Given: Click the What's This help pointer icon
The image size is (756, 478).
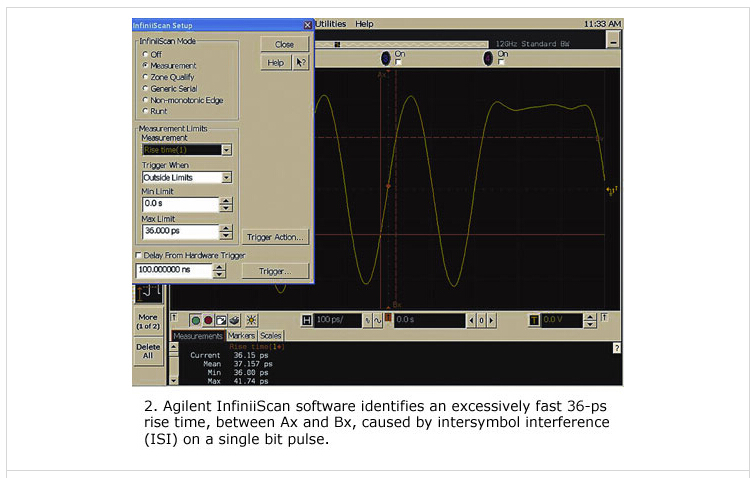Looking at the screenshot, I should [300, 62].
